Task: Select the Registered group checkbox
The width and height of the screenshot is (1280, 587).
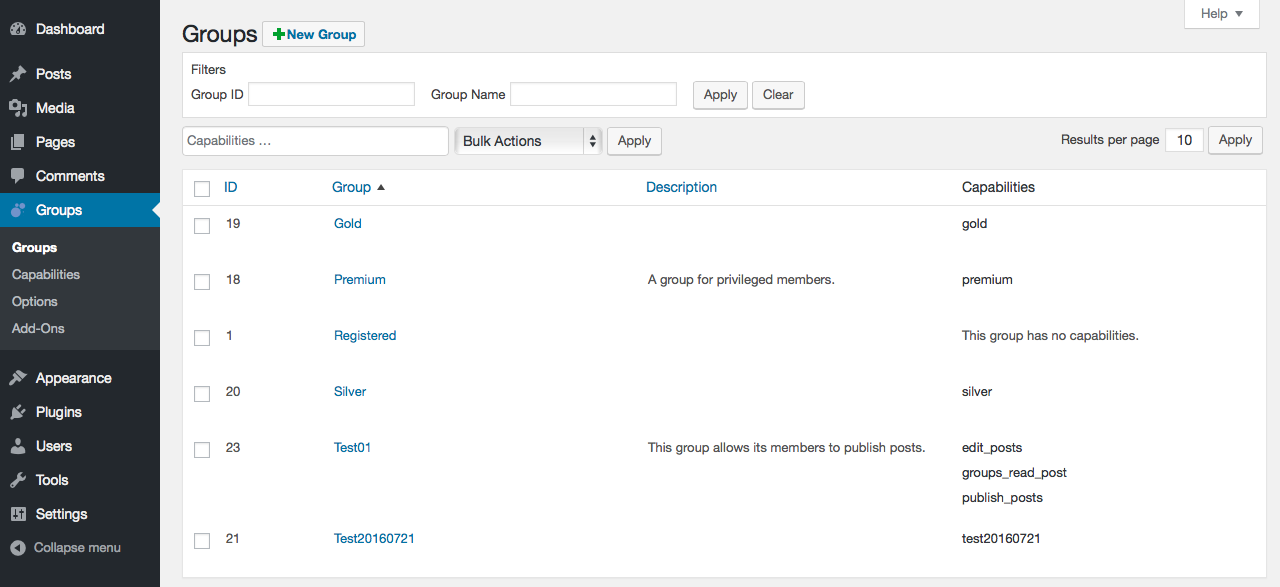Action: coord(202,338)
